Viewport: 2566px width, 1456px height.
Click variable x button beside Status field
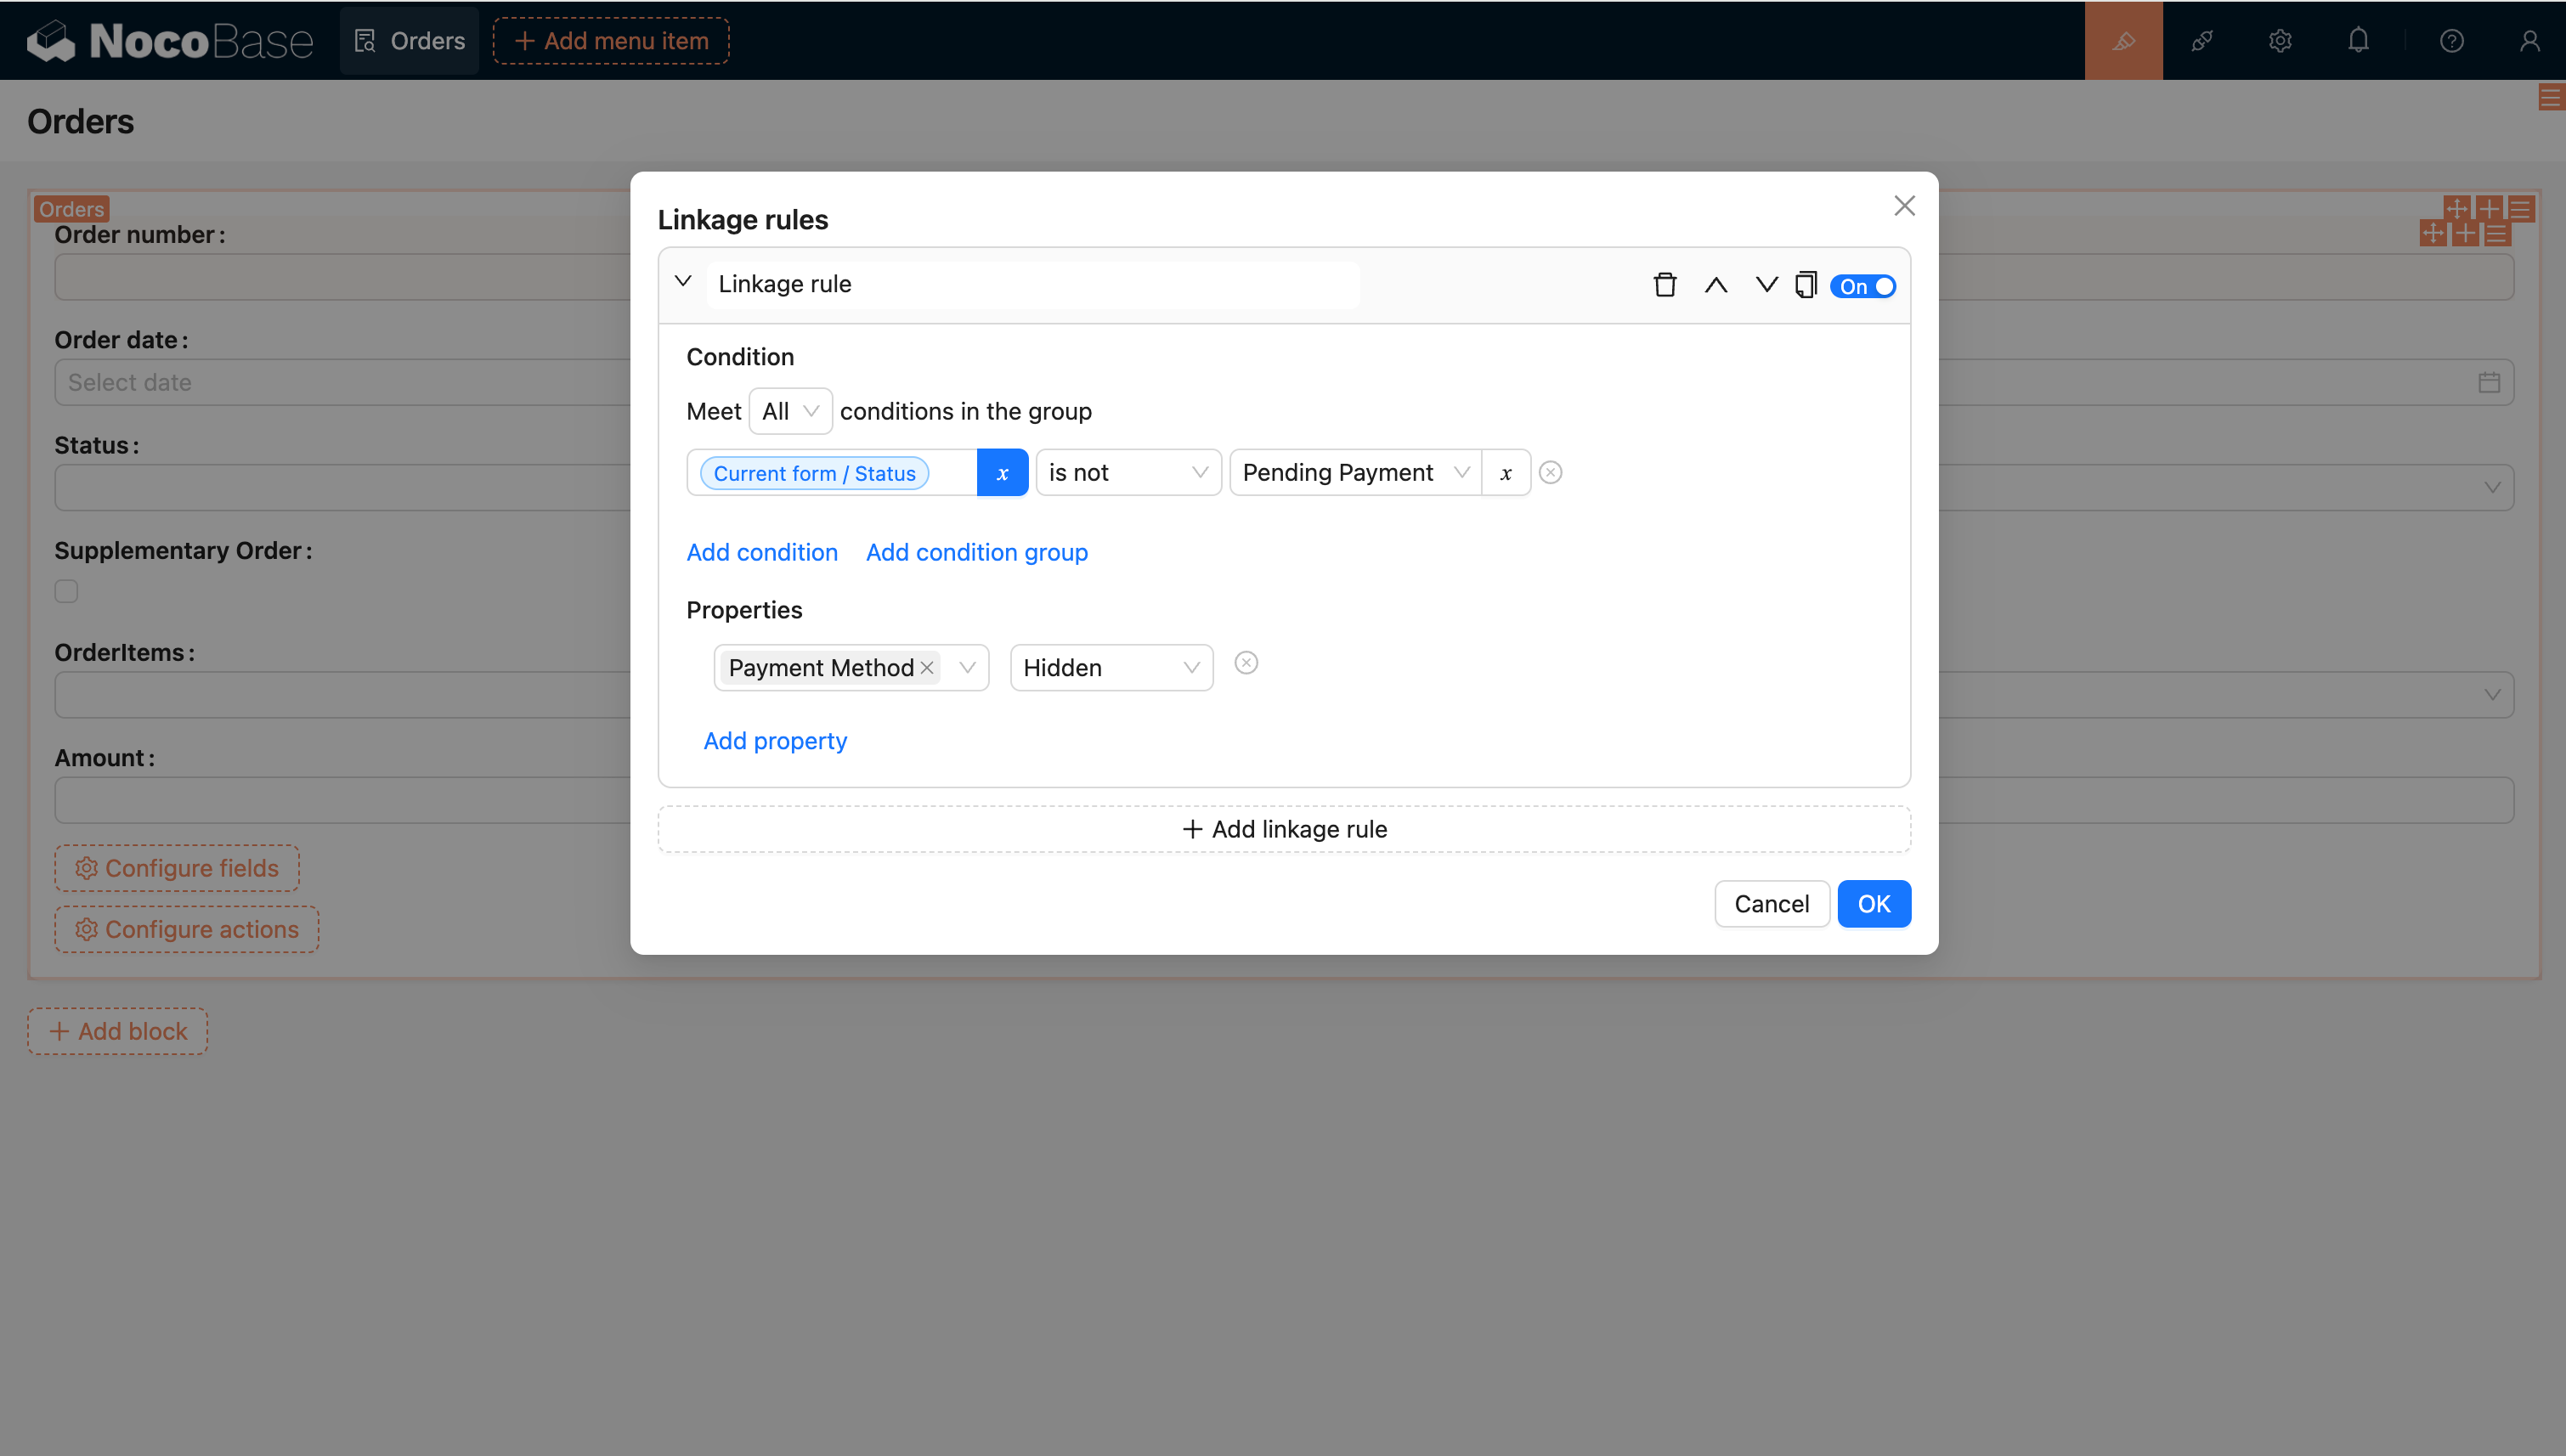pyautogui.click(x=1002, y=473)
